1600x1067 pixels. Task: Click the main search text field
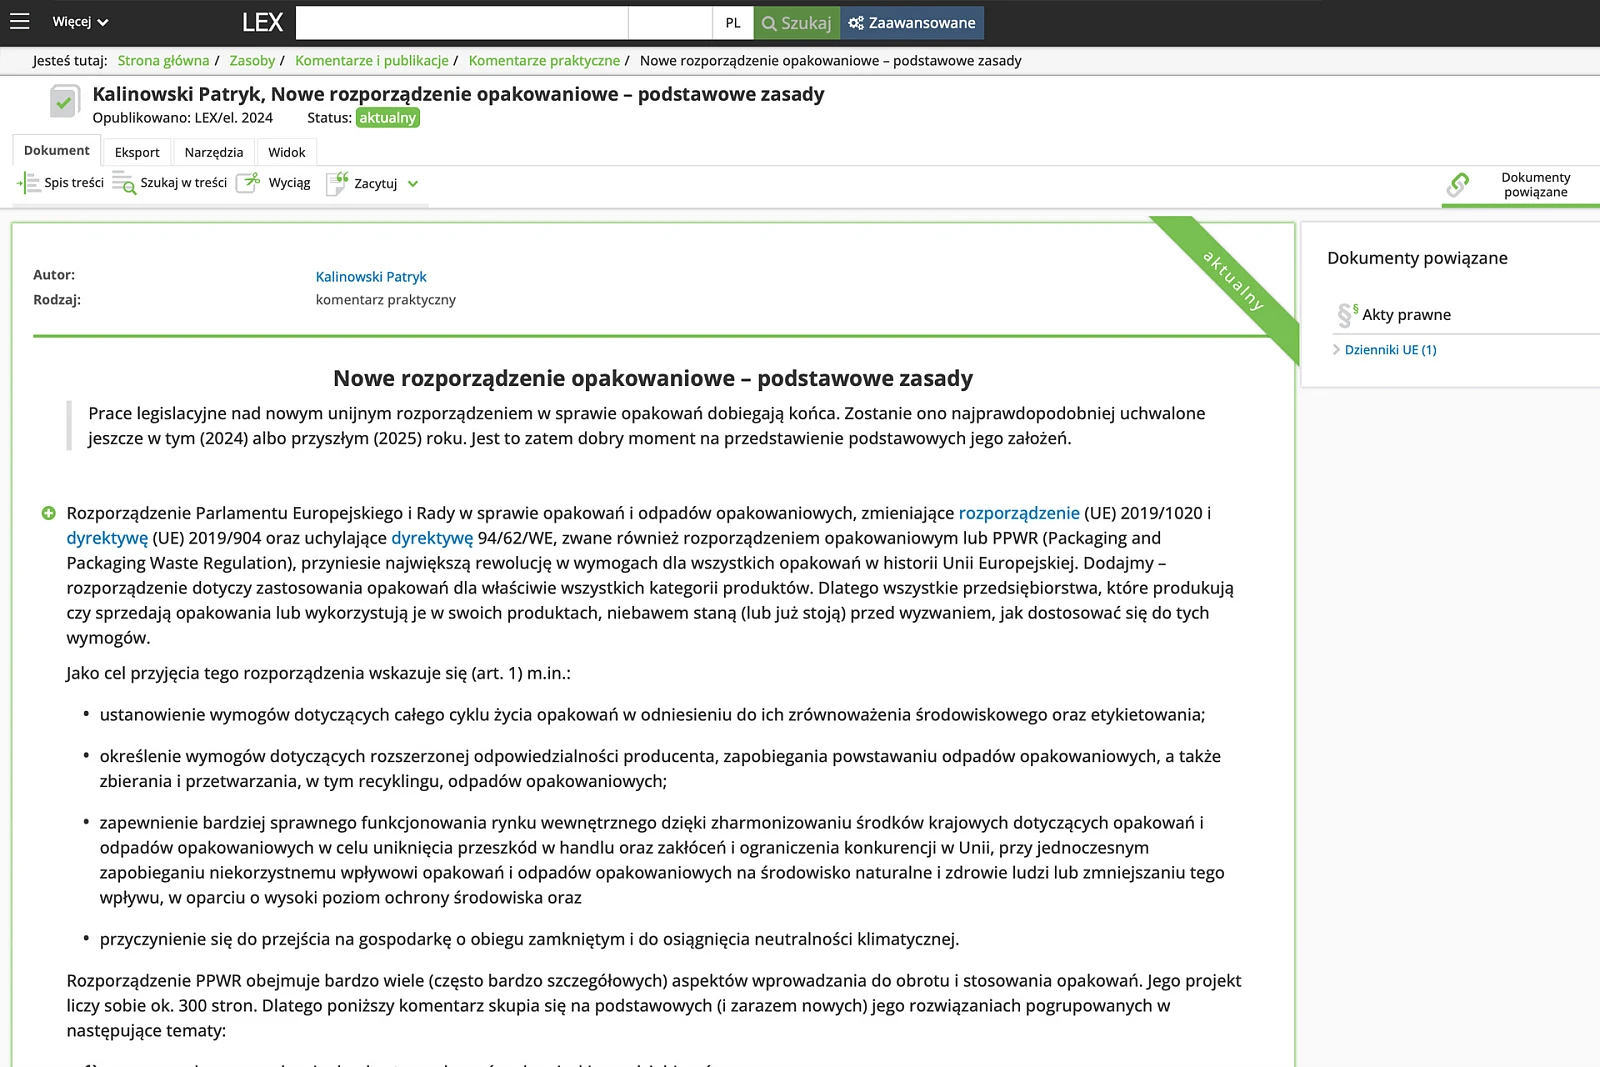(x=462, y=23)
